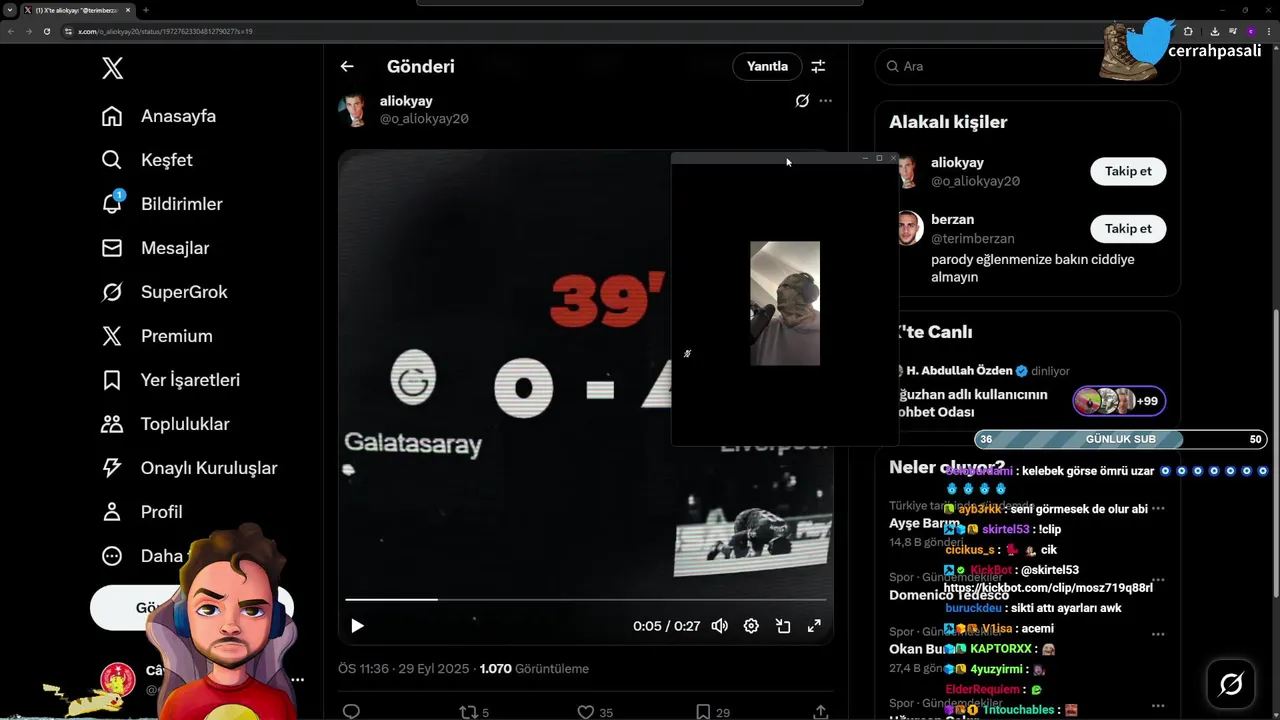Open the +99 listeners live space
This screenshot has width=1280, height=720.
(x=1119, y=401)
